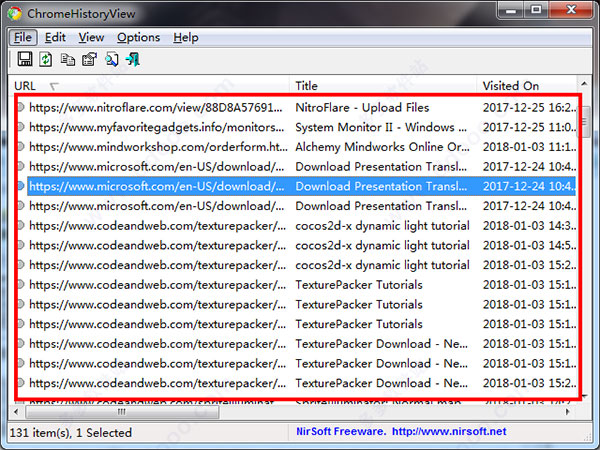
Task: Click the ChromeHistoryView title bar app icon
Action: [x=15, y=13]
